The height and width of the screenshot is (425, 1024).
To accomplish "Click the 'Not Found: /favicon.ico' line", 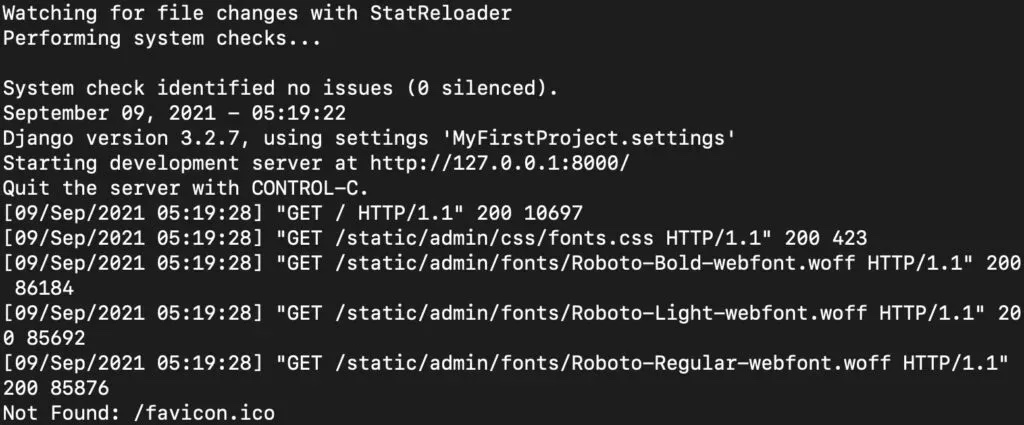I will [138, 413].
